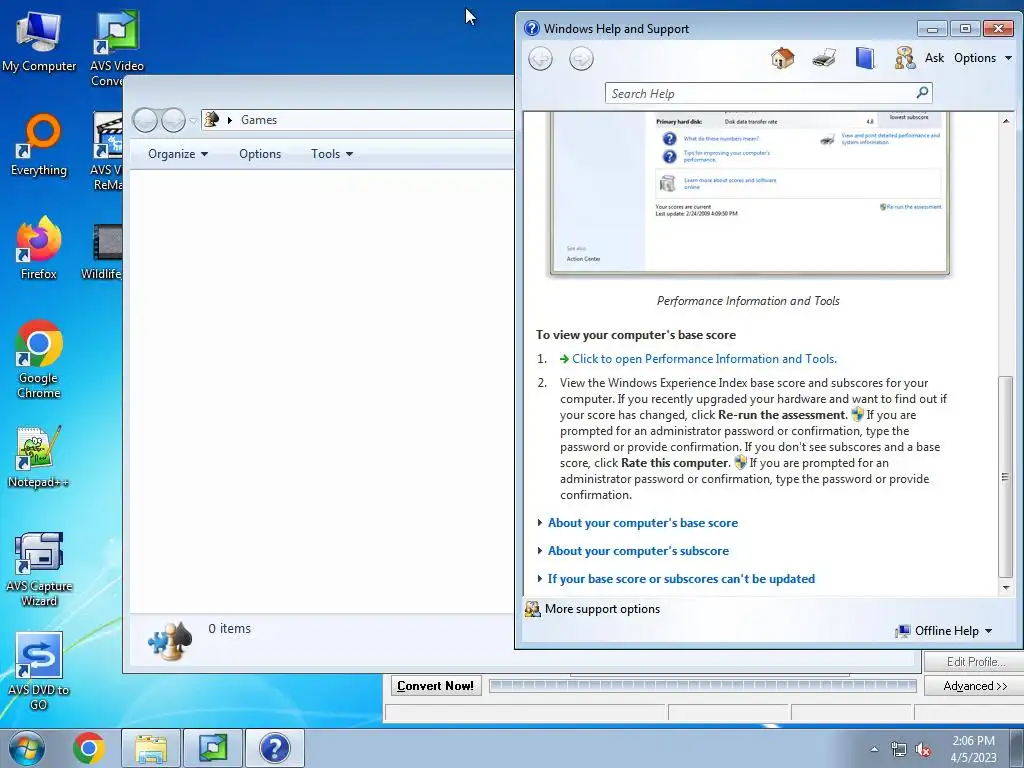The height and width of the screenshot is (768, 1024).
Task: Click More support options link
Action: (602, 609)
